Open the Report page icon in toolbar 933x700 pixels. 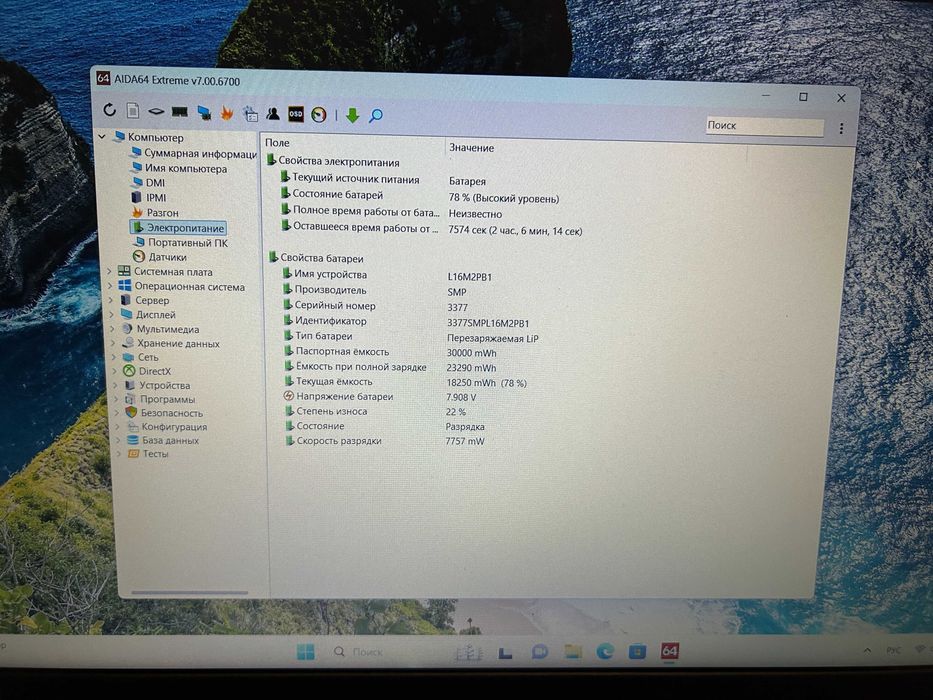[x=133, y=111]
